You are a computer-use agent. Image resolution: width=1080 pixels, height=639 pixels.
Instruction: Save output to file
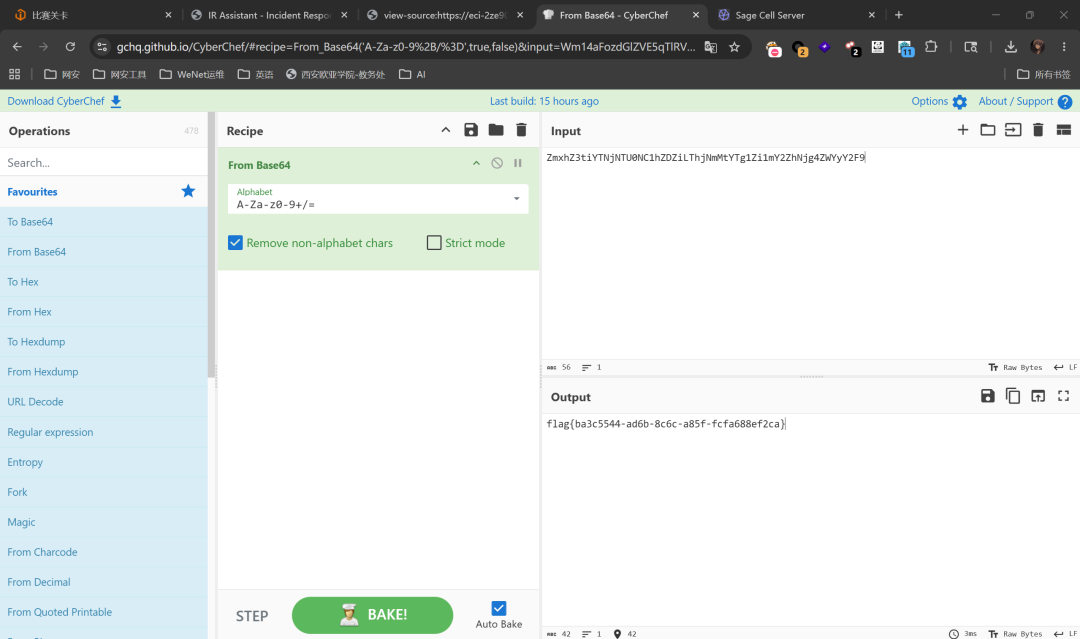pyautogui.click(x=988, y=396)
